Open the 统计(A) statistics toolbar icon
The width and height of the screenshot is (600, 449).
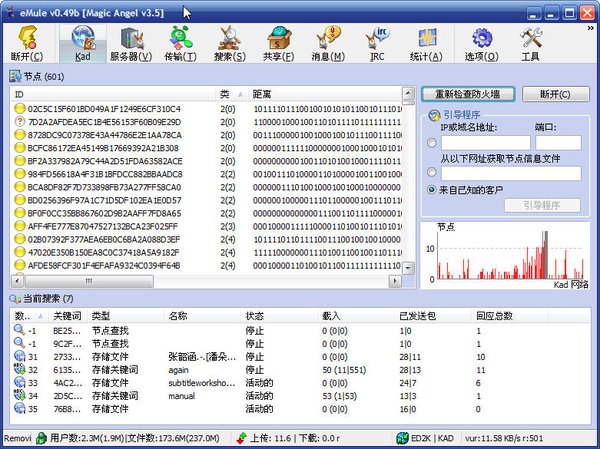[426, 43]
